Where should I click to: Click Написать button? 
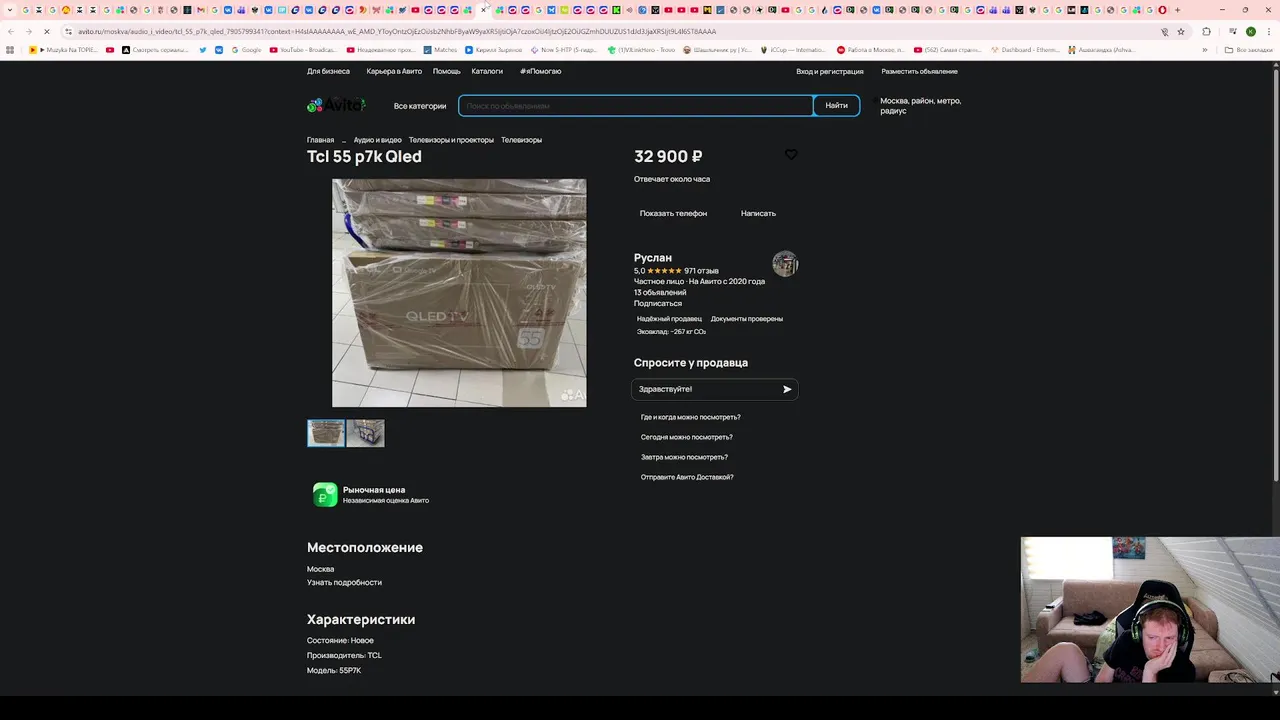[758, 213]
